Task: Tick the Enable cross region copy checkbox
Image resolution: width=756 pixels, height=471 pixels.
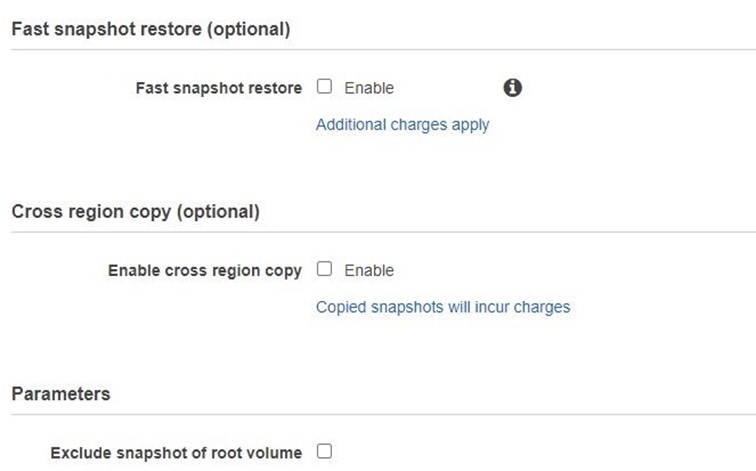Action: (x=324, y=269)
